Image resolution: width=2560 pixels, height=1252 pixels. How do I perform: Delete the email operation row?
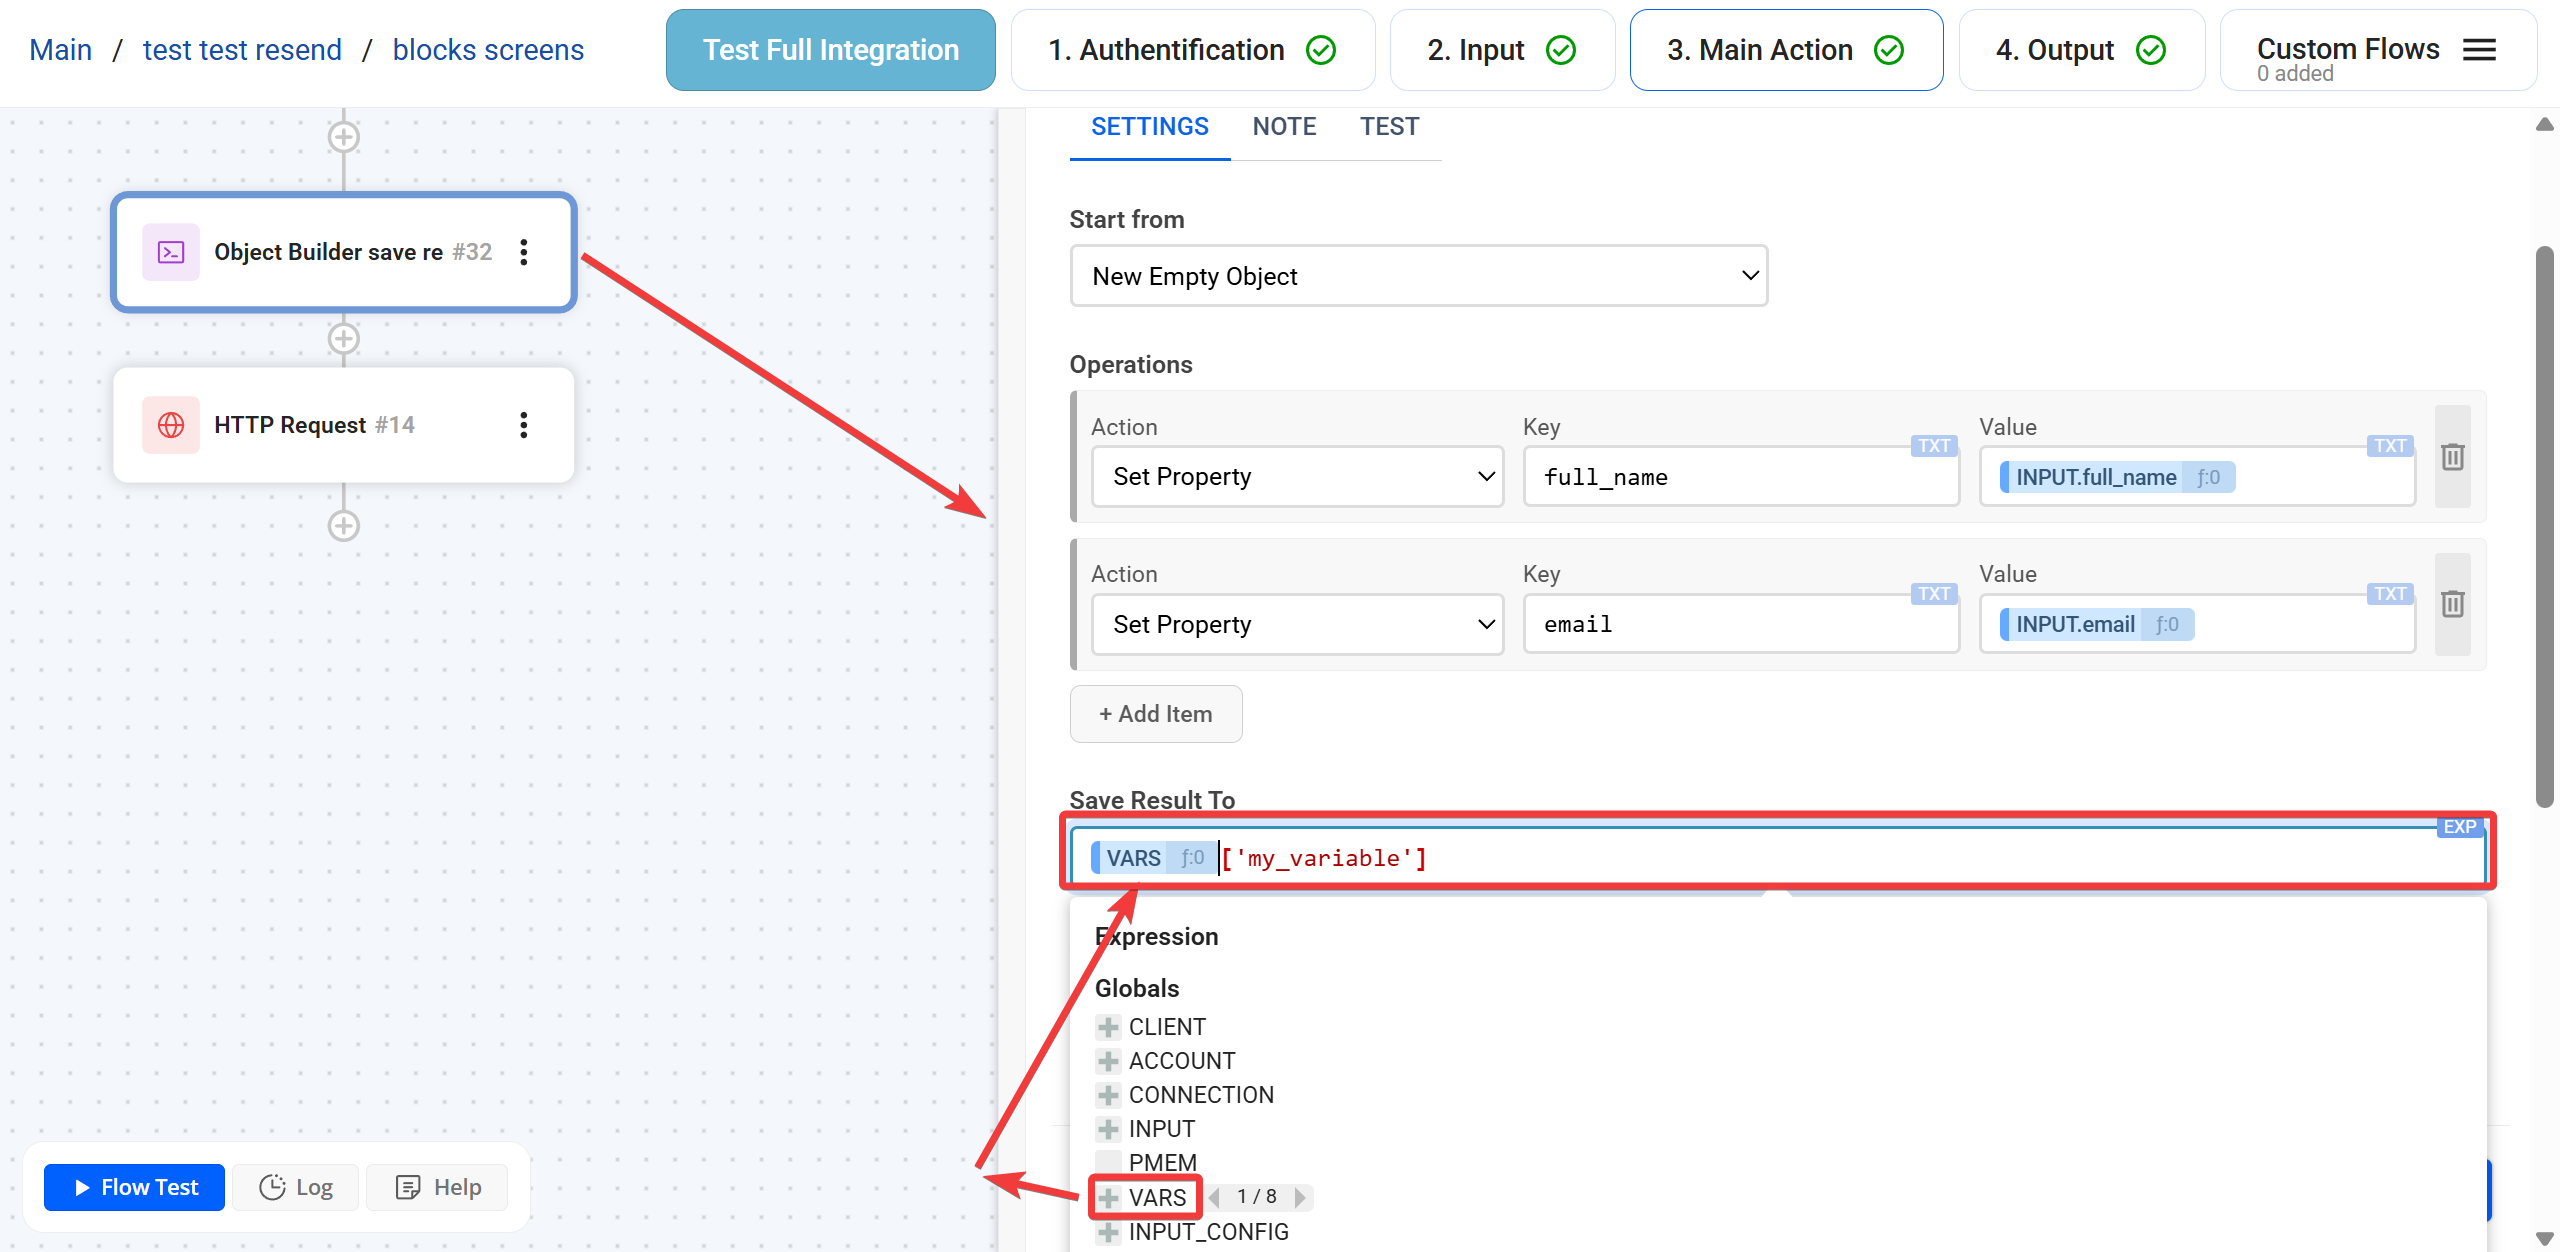pyautogui.click(x=2452, y=604)
